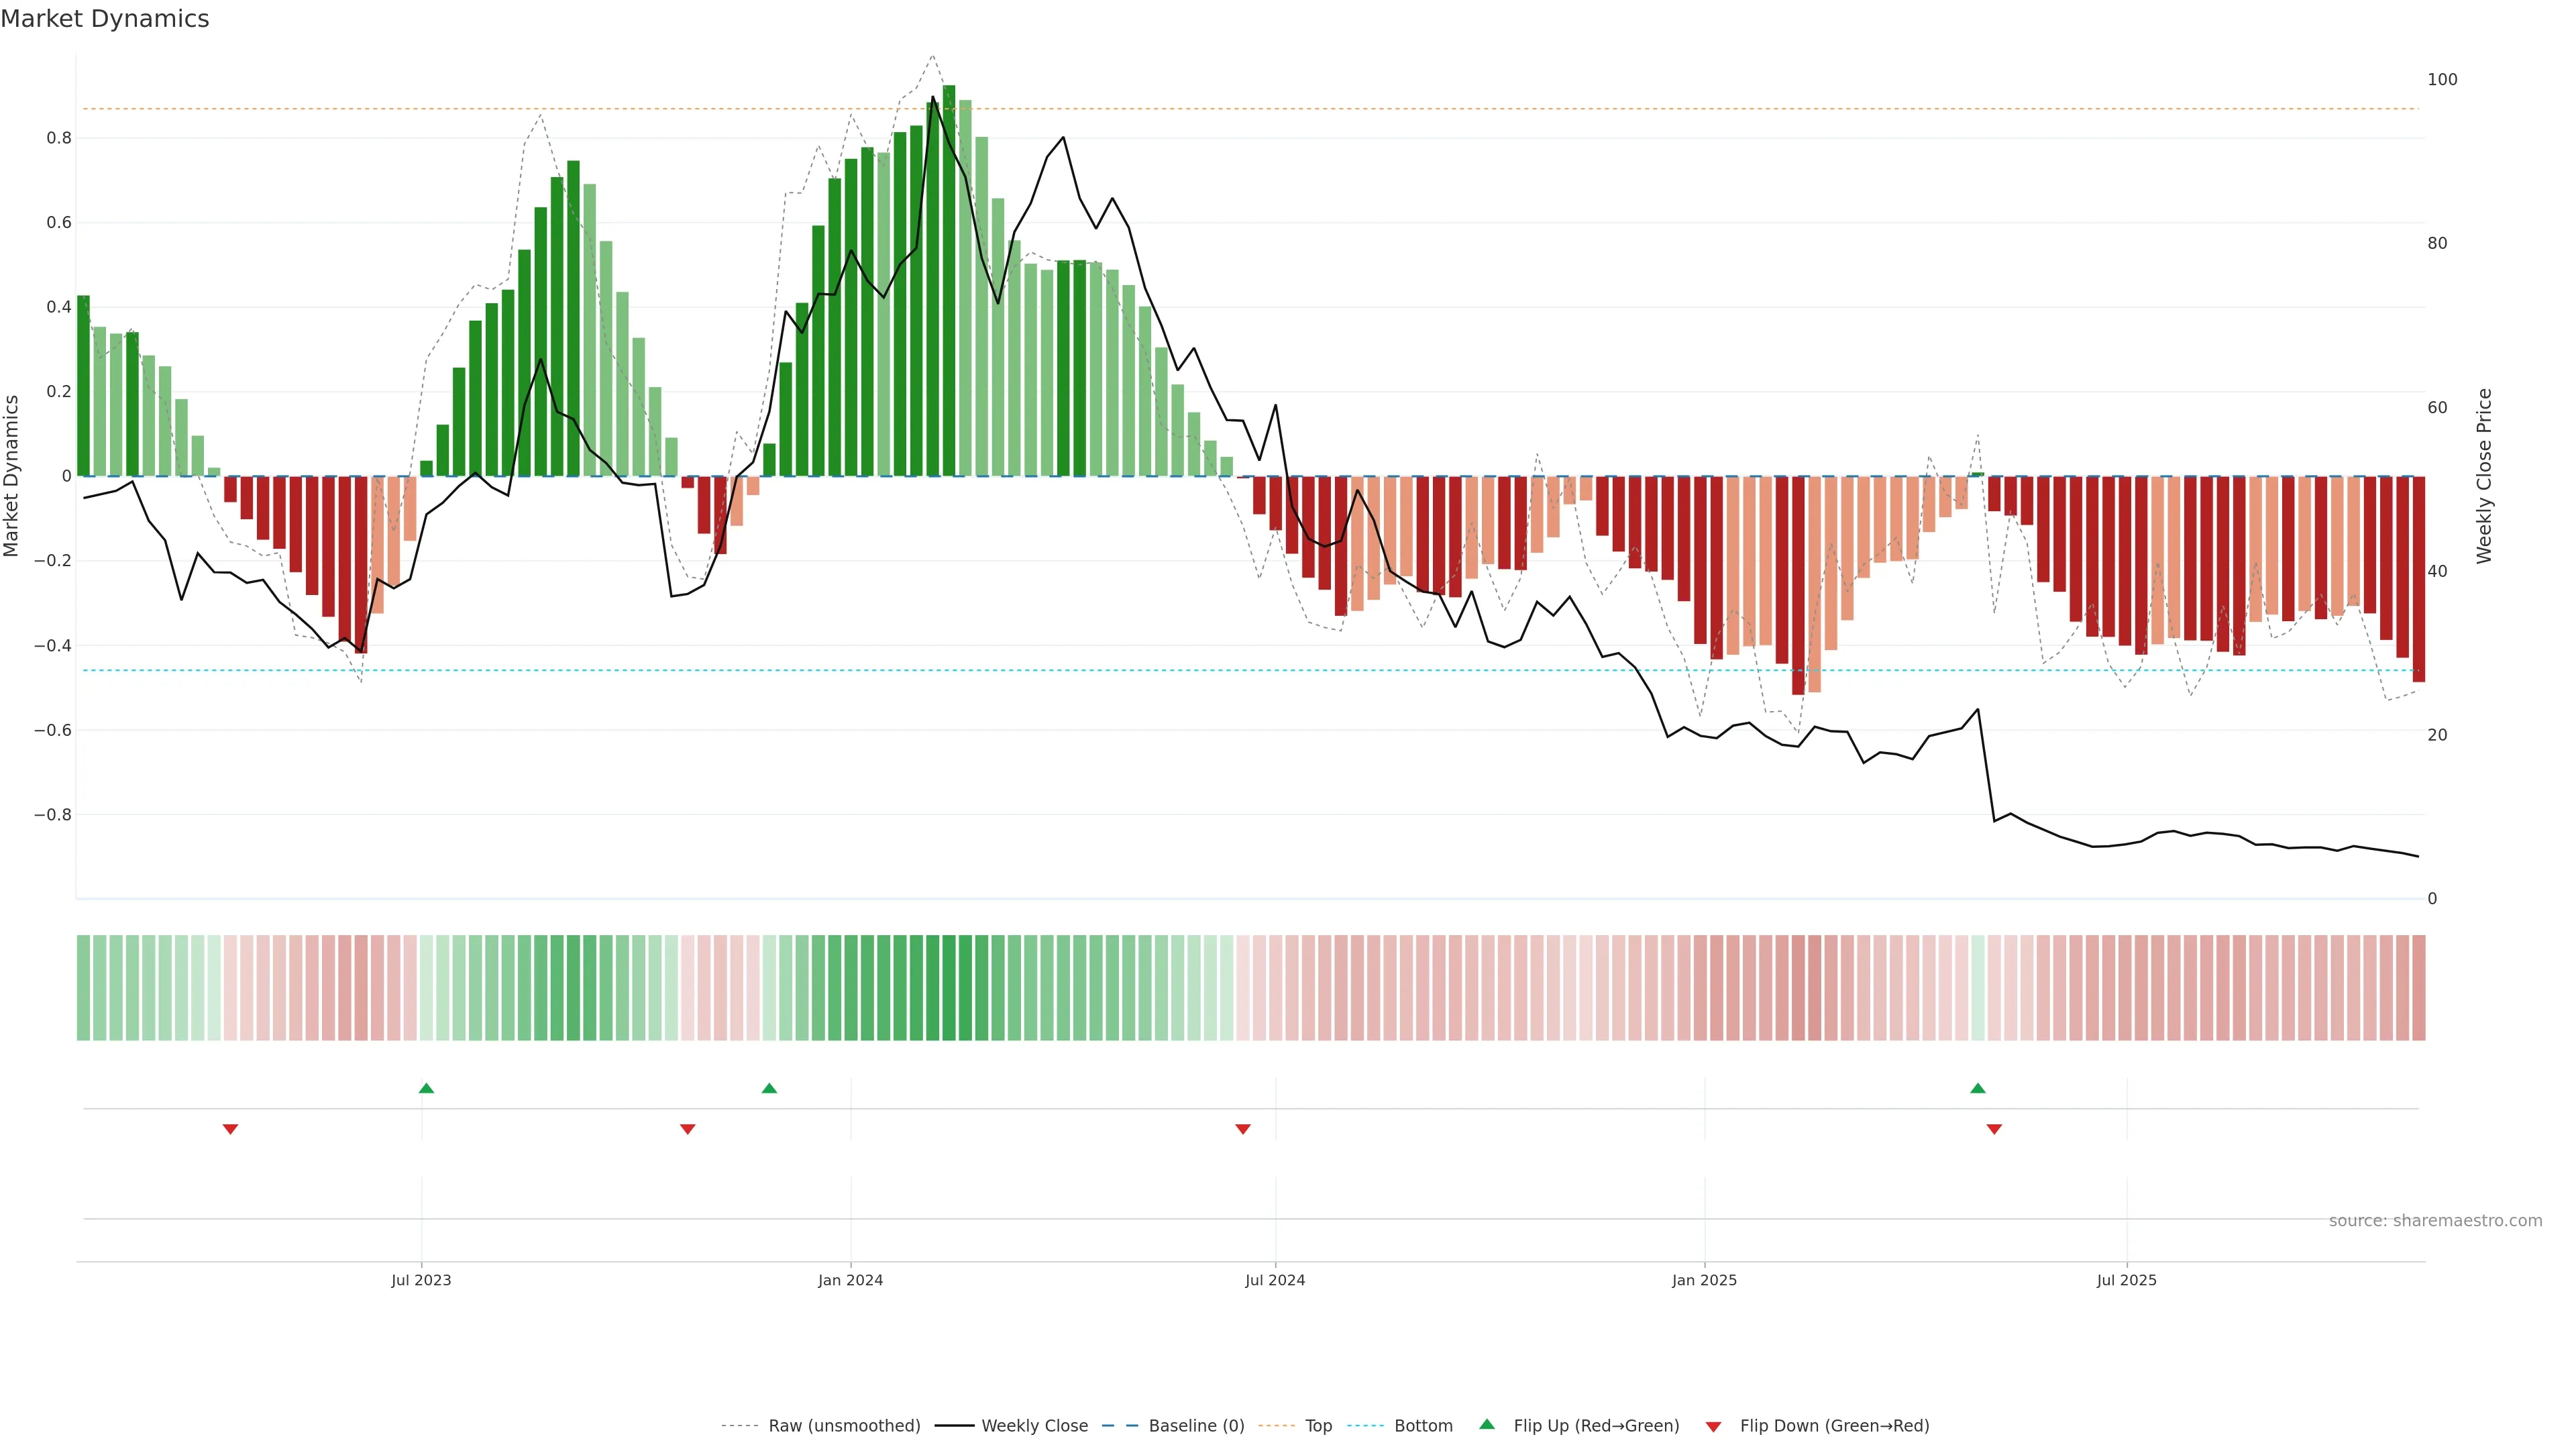Hide the Bottom threshold legend entry

coord(1423,1426)
